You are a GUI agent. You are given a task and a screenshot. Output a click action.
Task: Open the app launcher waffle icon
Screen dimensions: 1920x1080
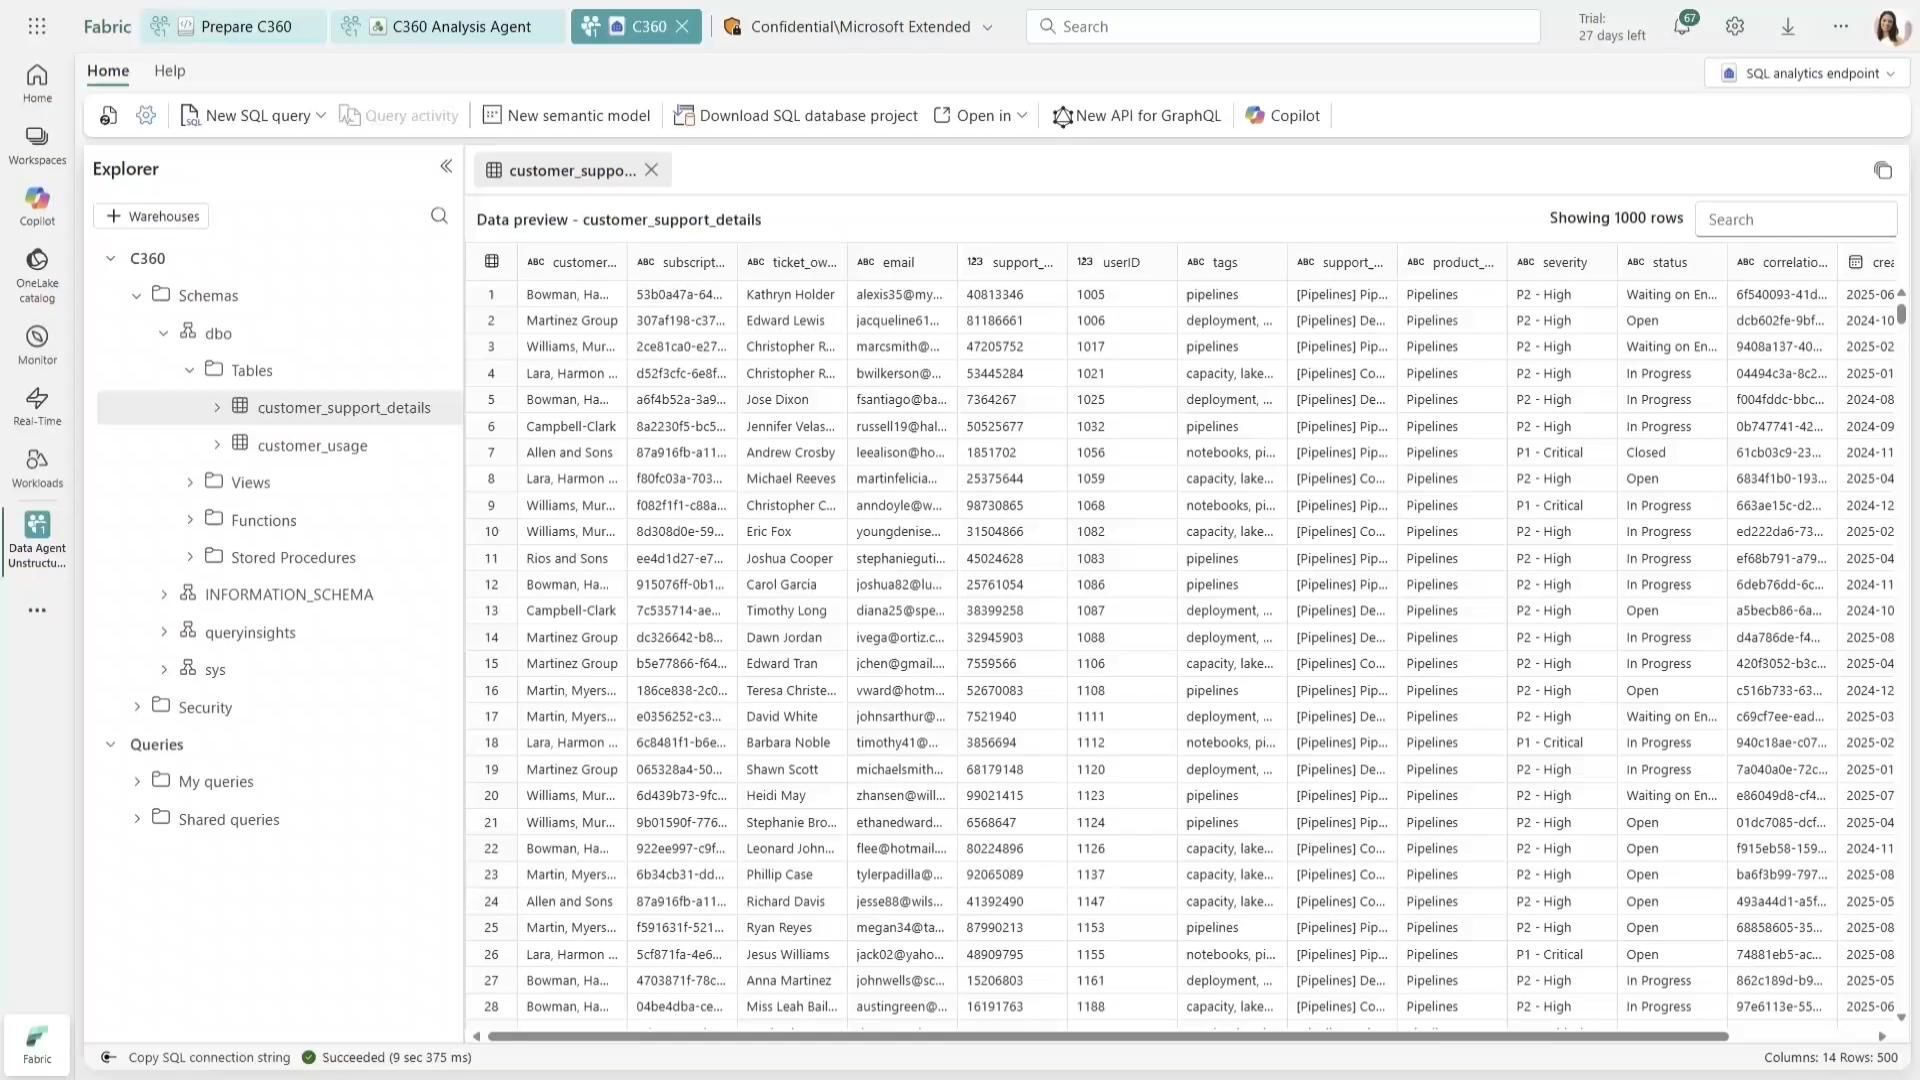[x=37, y=27]
